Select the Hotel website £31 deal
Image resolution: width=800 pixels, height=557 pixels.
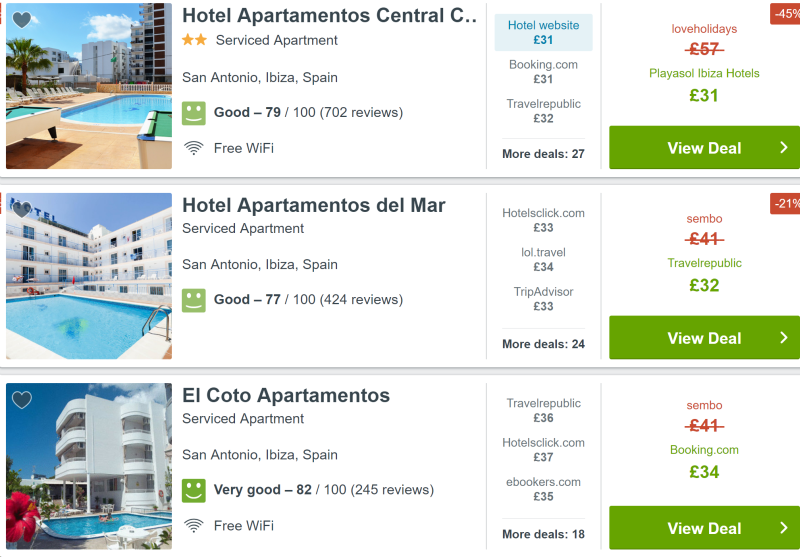(543, 33)
